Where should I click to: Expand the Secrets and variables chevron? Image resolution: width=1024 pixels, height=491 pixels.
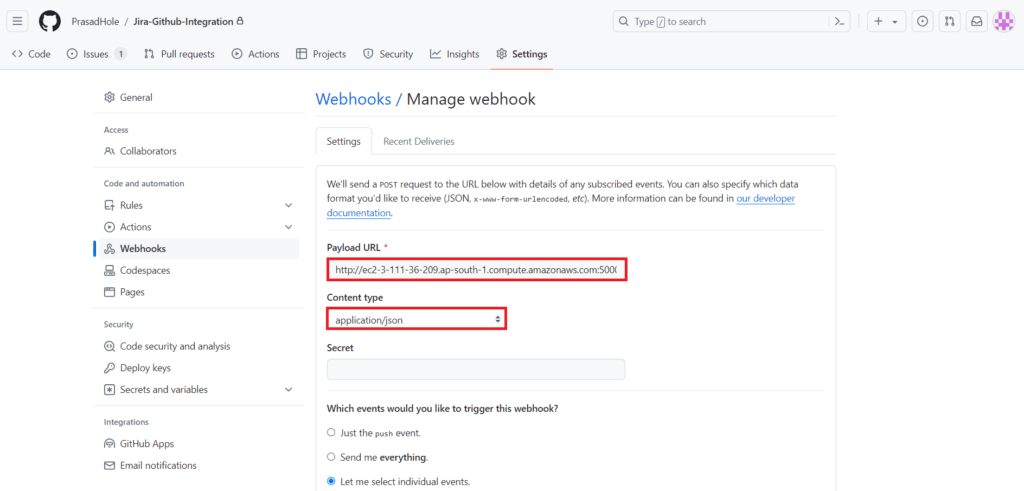pos(289,389)
